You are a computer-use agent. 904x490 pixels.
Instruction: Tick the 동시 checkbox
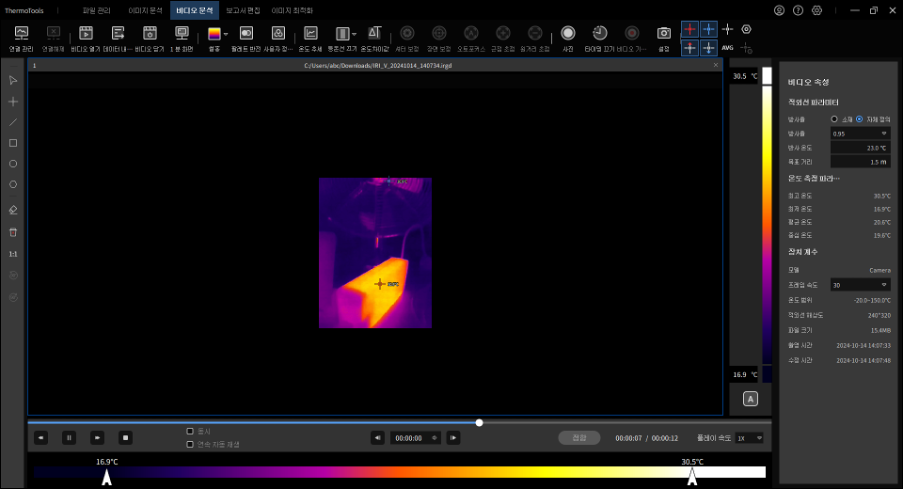[190, 431]
